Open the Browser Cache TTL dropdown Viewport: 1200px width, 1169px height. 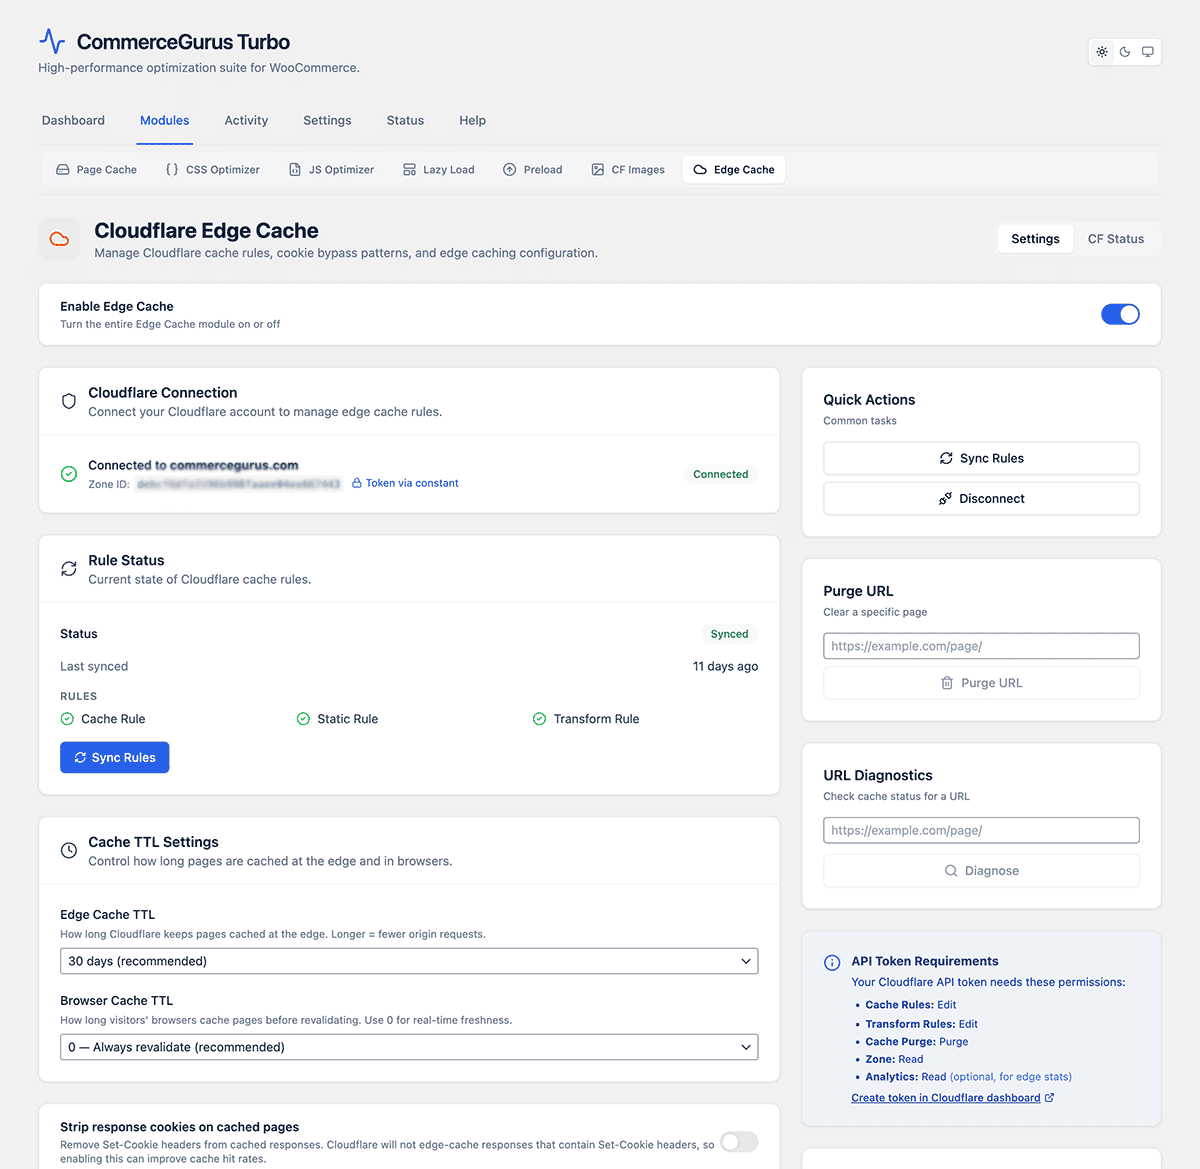(409, 1047)
